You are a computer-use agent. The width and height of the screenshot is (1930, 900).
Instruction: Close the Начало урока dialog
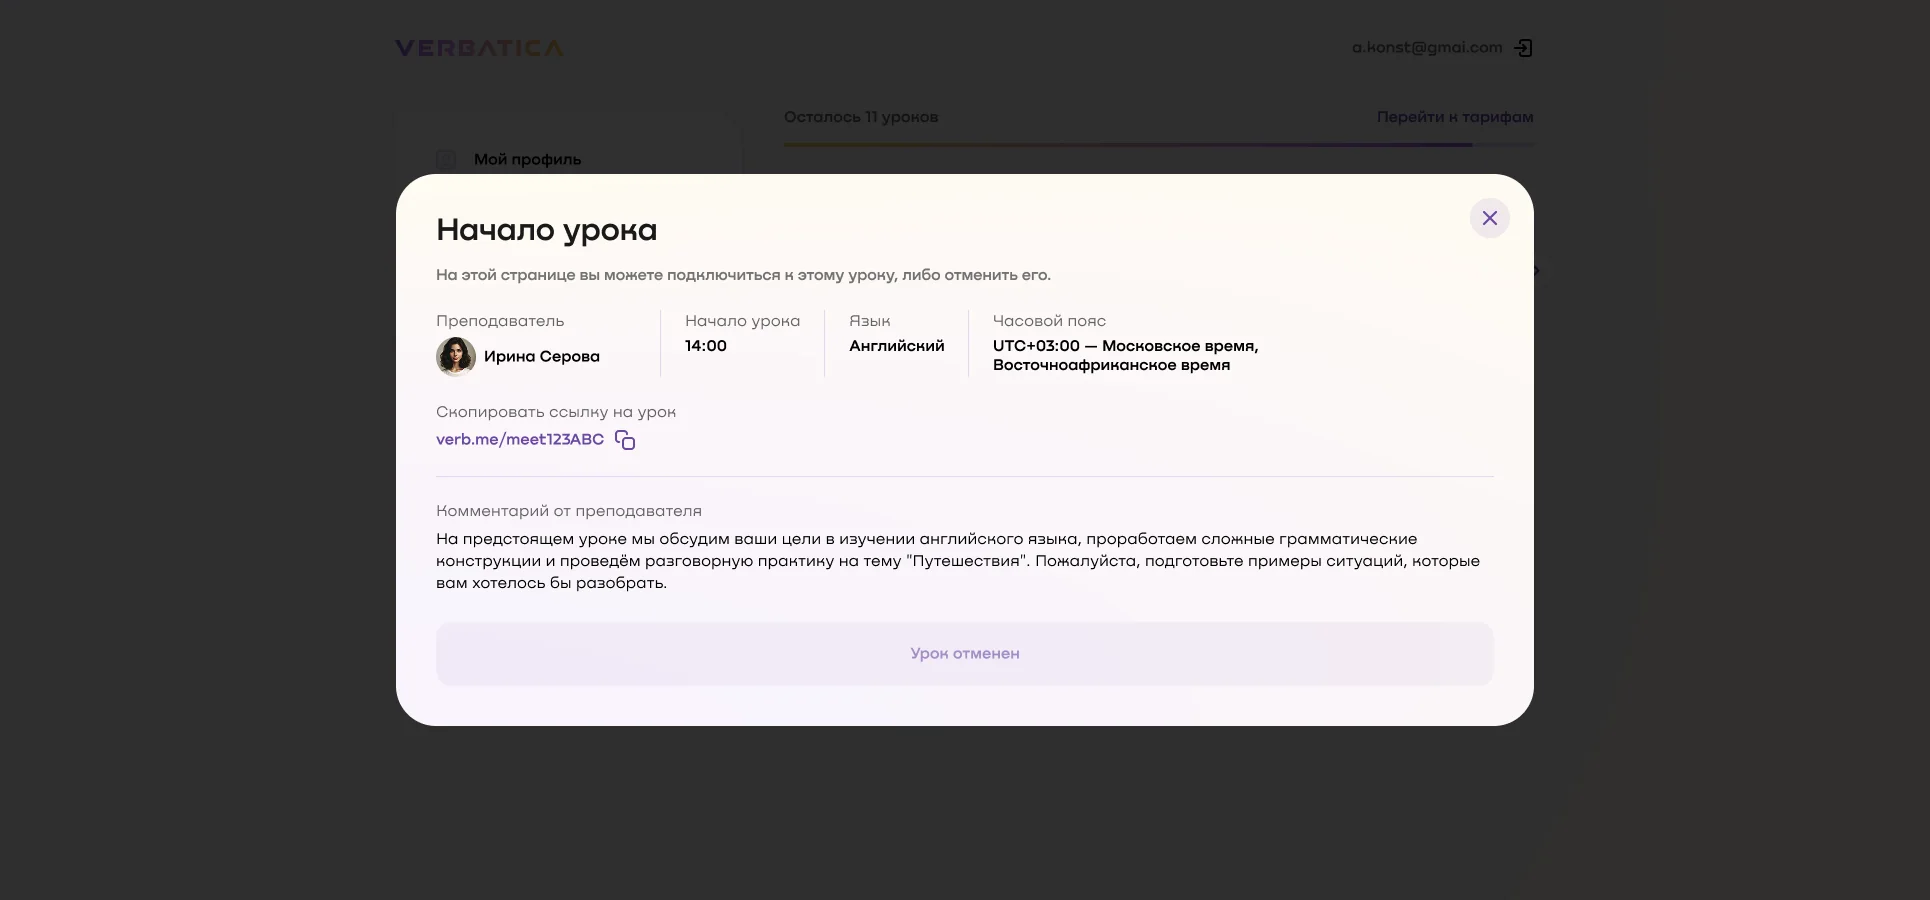[x=1489, y=218]
